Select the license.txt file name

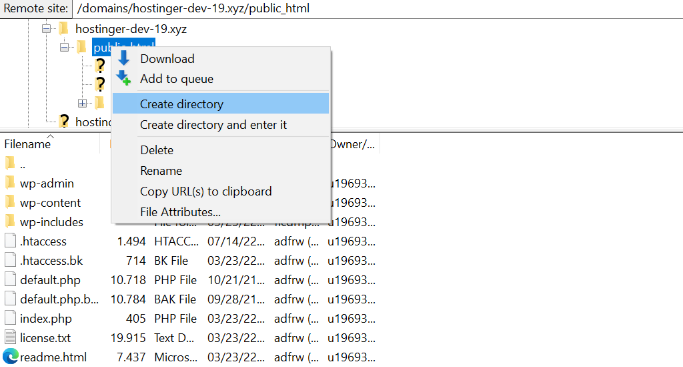pyautogui.click(x=45, y=337)
